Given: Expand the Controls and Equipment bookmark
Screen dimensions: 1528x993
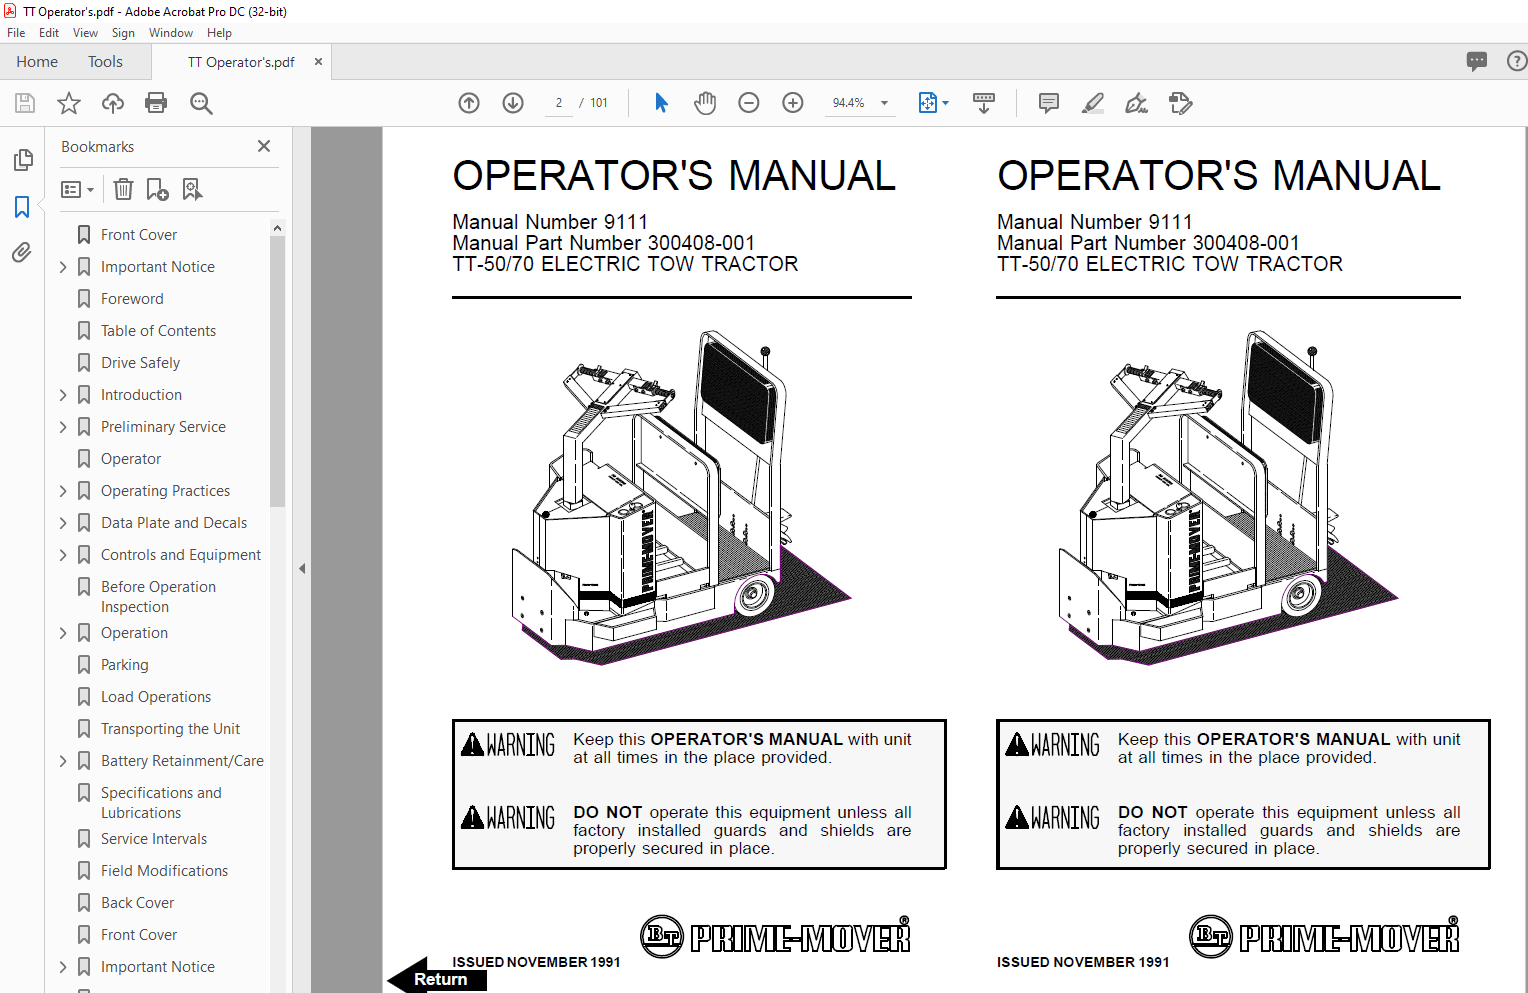Looking at the screenshot, I should point(63,555).
